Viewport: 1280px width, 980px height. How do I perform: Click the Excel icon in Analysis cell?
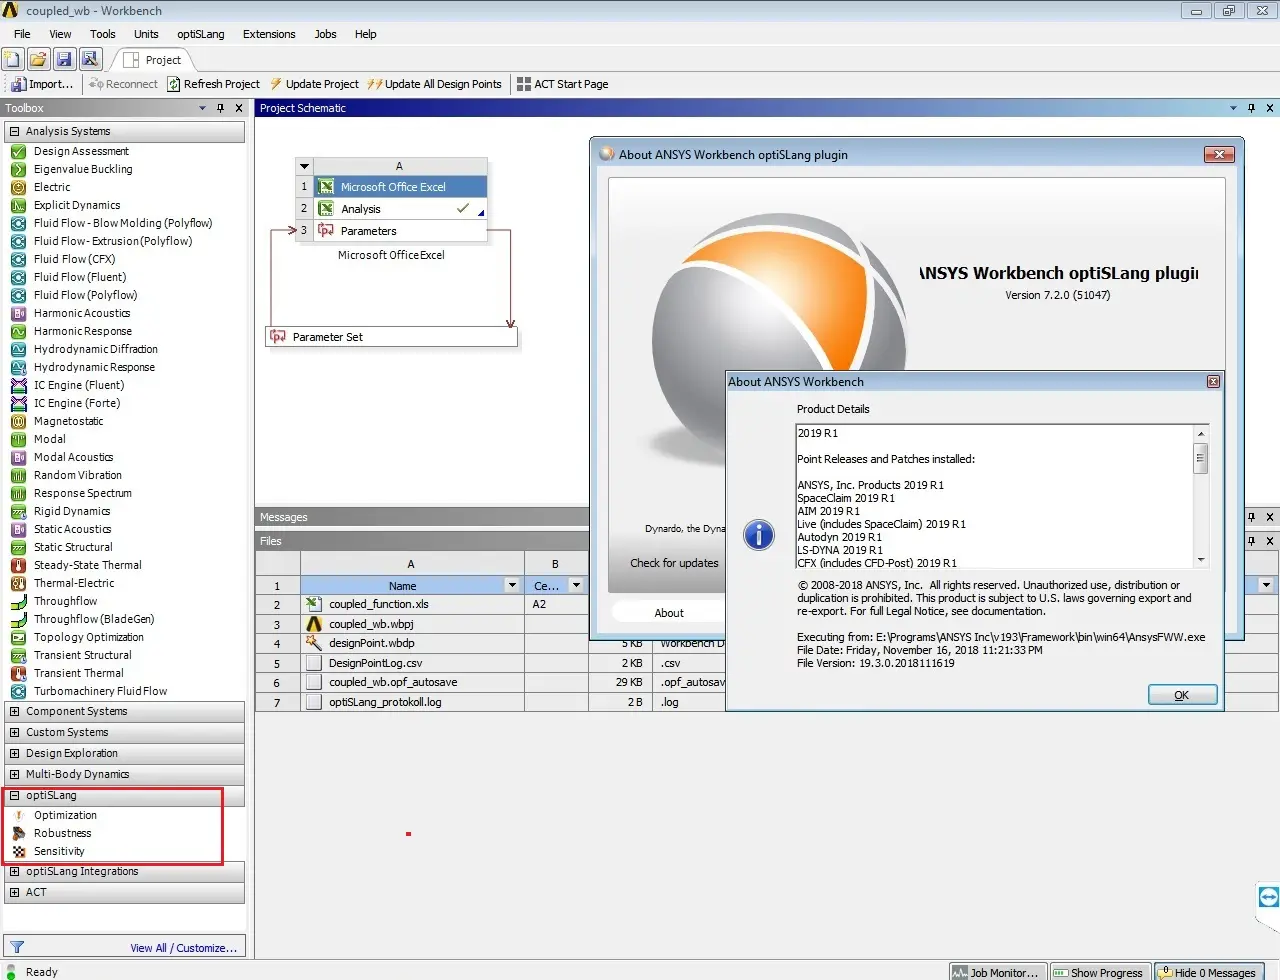pos(326,209)
